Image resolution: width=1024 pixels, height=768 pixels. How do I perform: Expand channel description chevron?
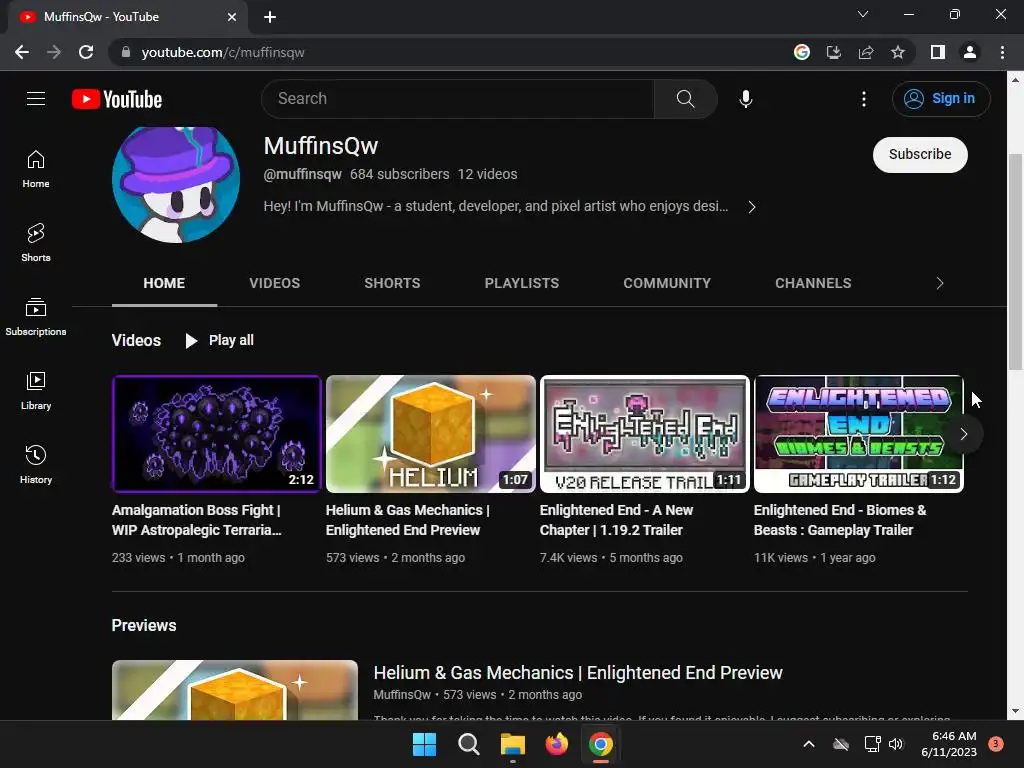coord(752,207)
